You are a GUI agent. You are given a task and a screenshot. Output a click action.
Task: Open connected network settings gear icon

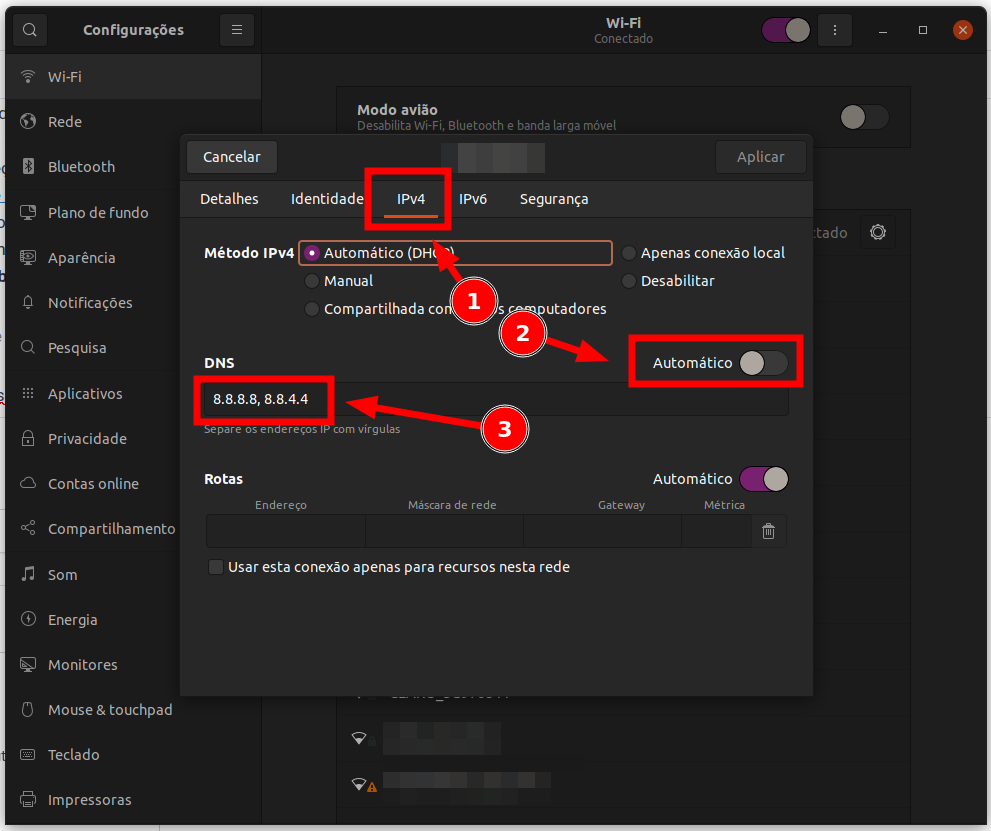tap(878, 232)
